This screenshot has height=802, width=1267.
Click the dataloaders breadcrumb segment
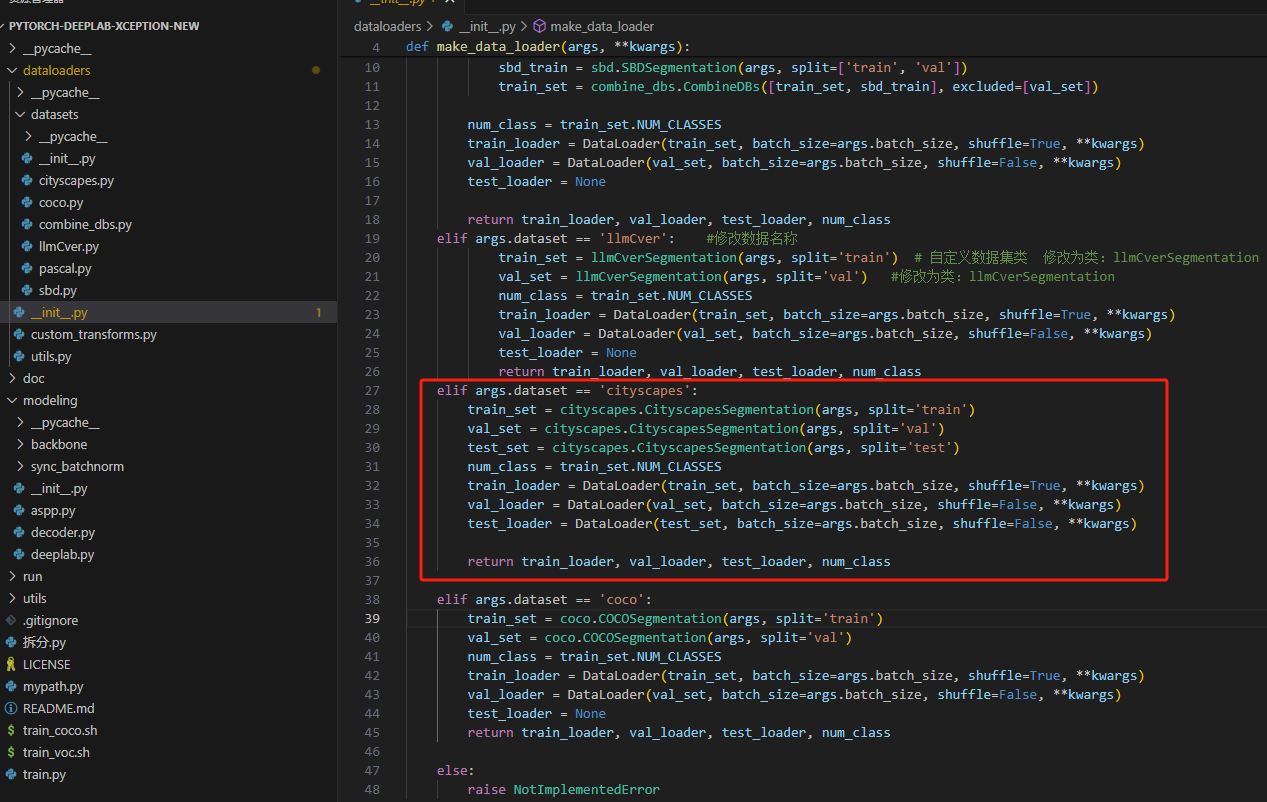(388, 27)
